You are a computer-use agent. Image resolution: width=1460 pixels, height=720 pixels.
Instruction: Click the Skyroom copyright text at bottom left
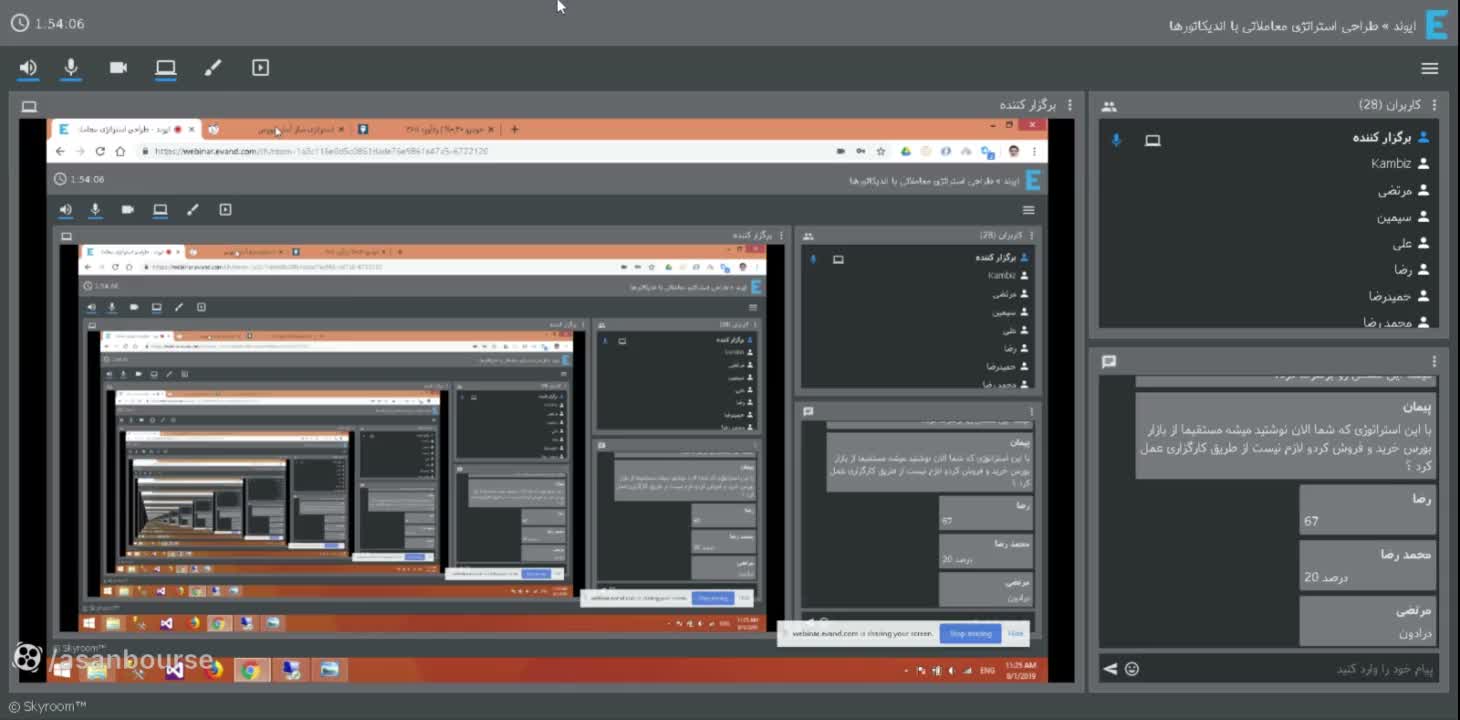point(47,707)
